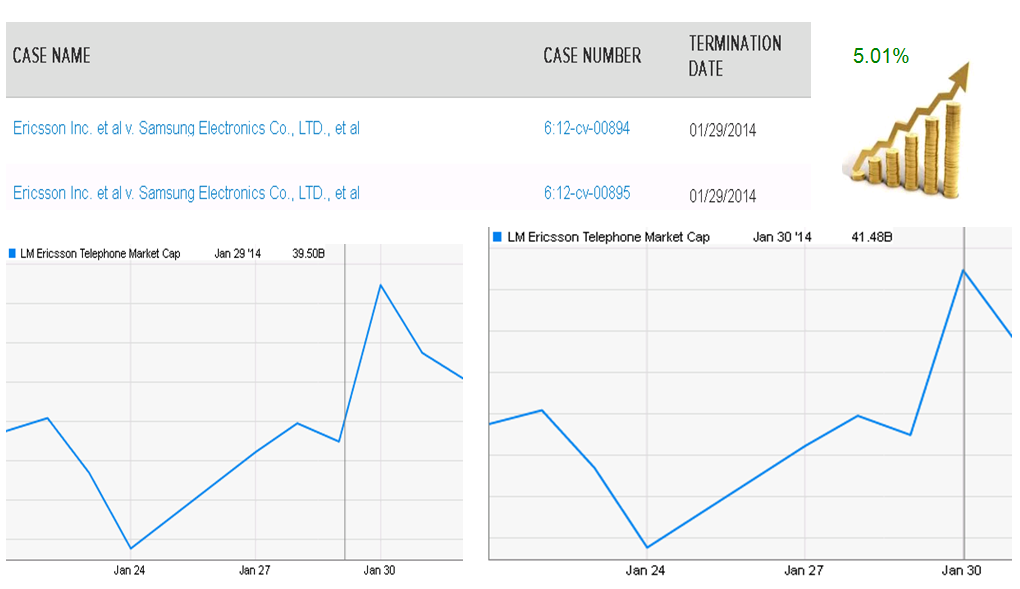Click the peak point of left chart line

381,285
